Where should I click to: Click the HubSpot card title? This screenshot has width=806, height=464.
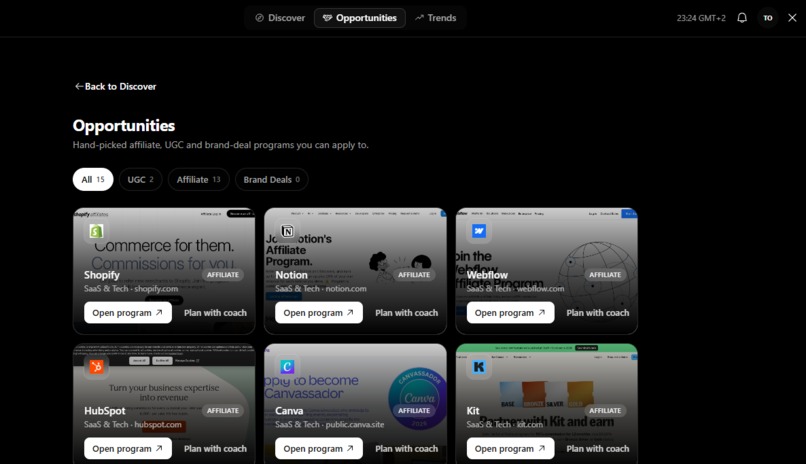pyautogui.click(x=105, y=411)
